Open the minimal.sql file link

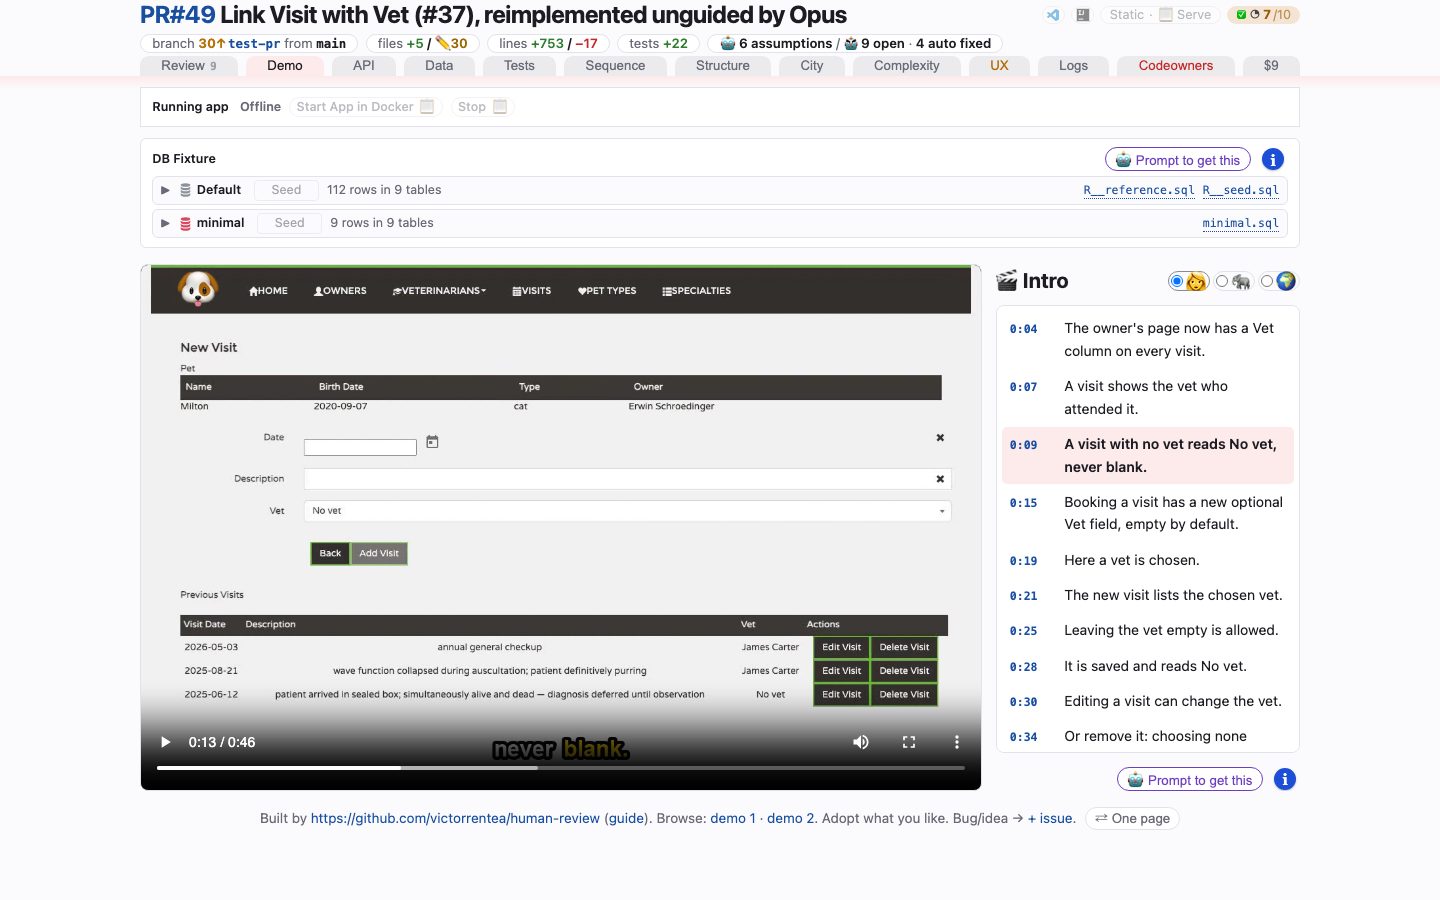coord(1241,223)
